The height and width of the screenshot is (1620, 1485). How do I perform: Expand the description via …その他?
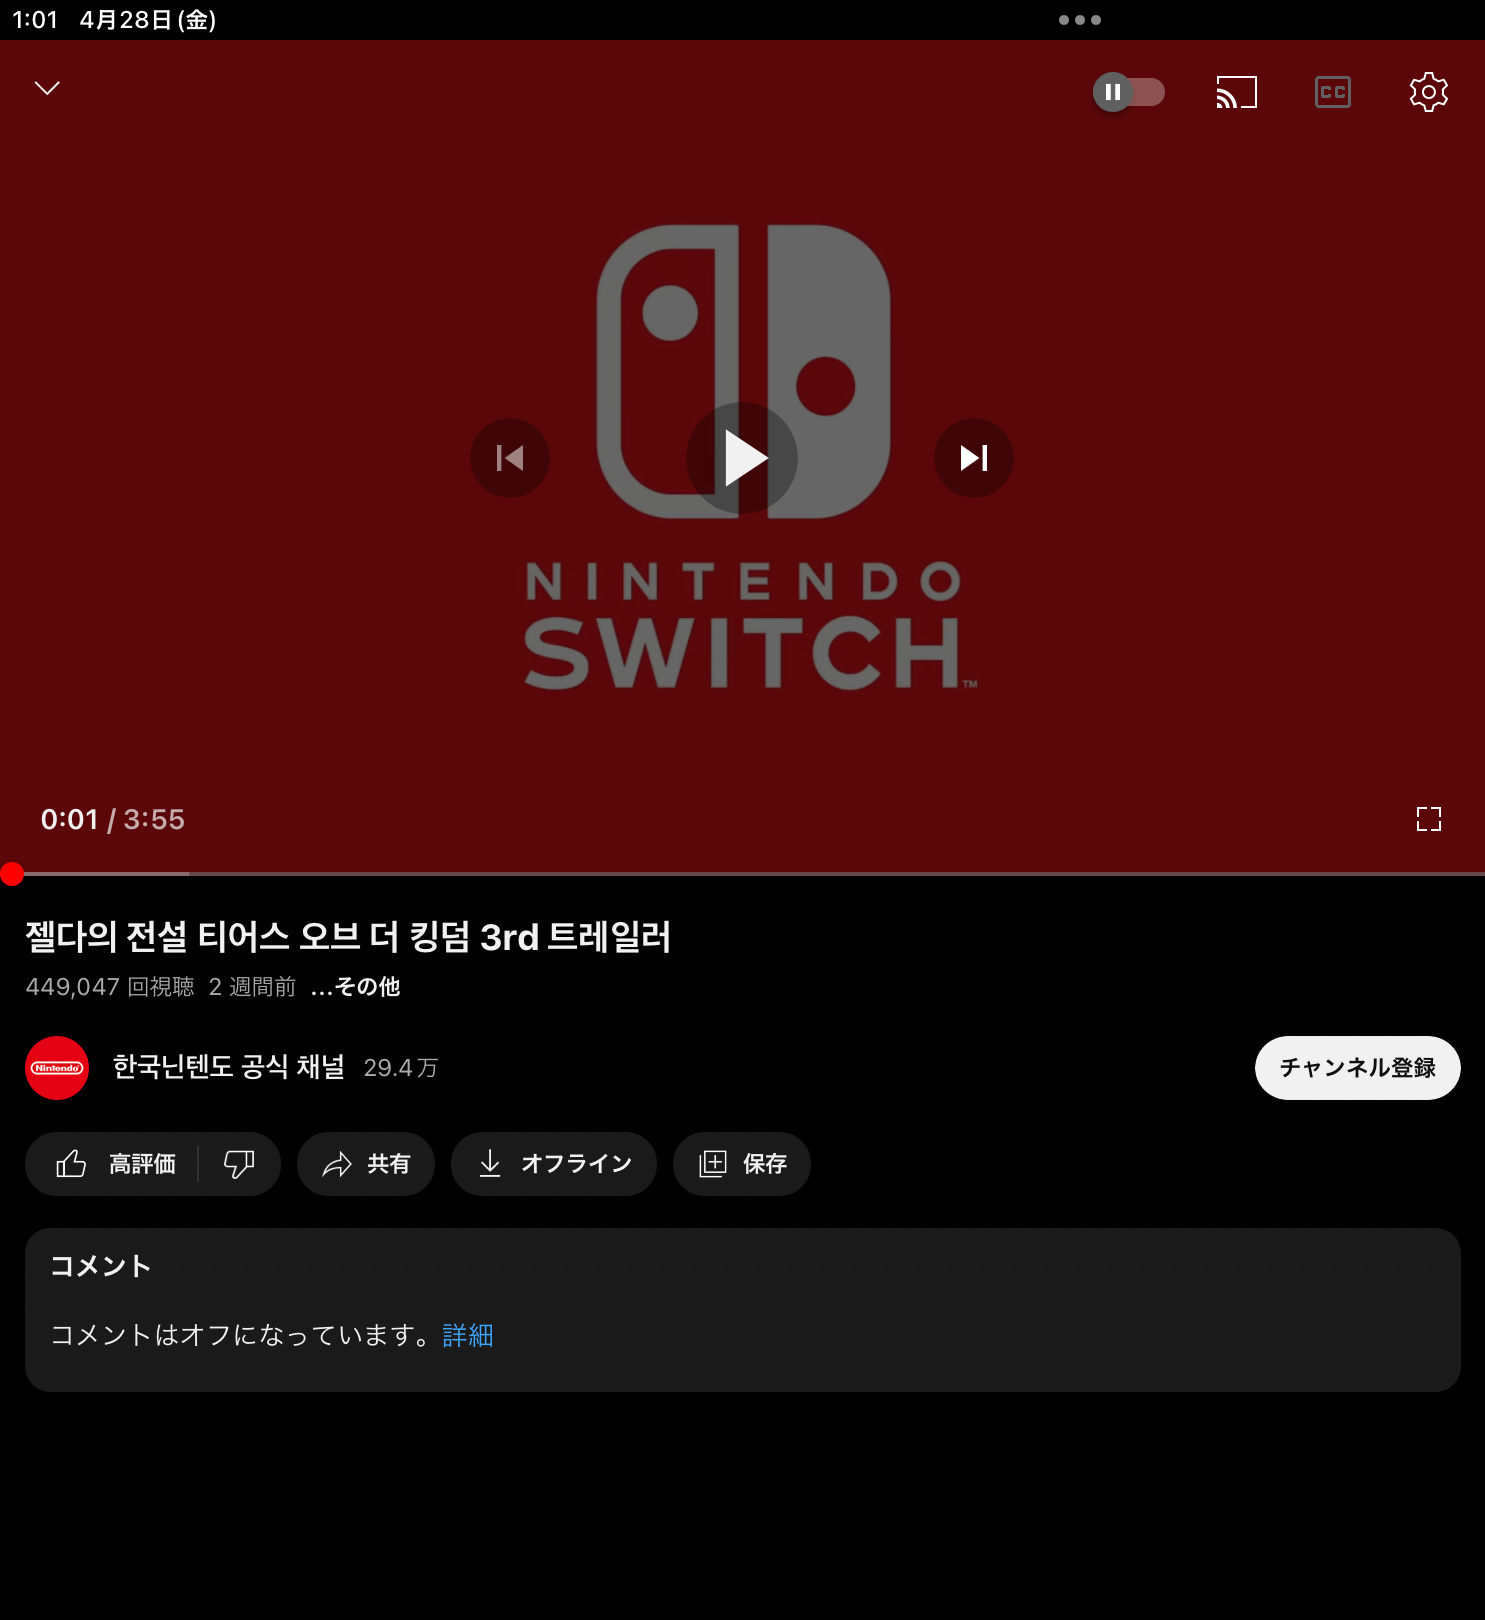coord(355,987)
